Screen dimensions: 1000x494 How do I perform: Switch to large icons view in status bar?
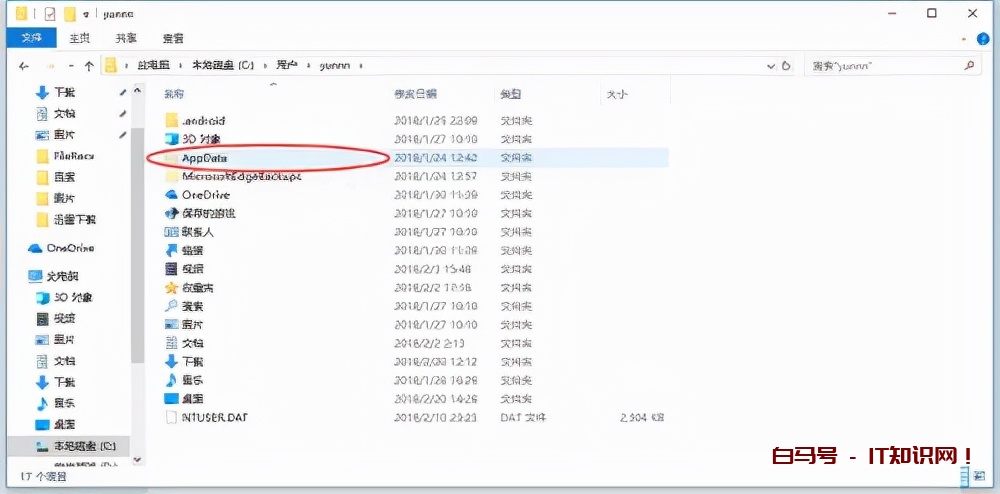coord(978,476)
